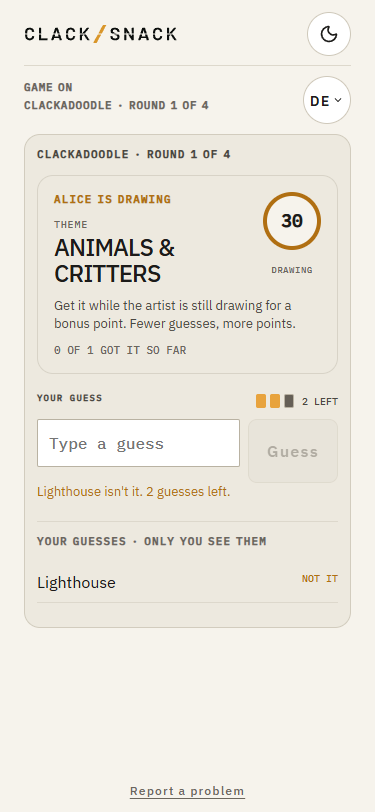Click the first orange guess-remaining pip
The height and width of the screenshot is (812, 375).
[261, 401]
